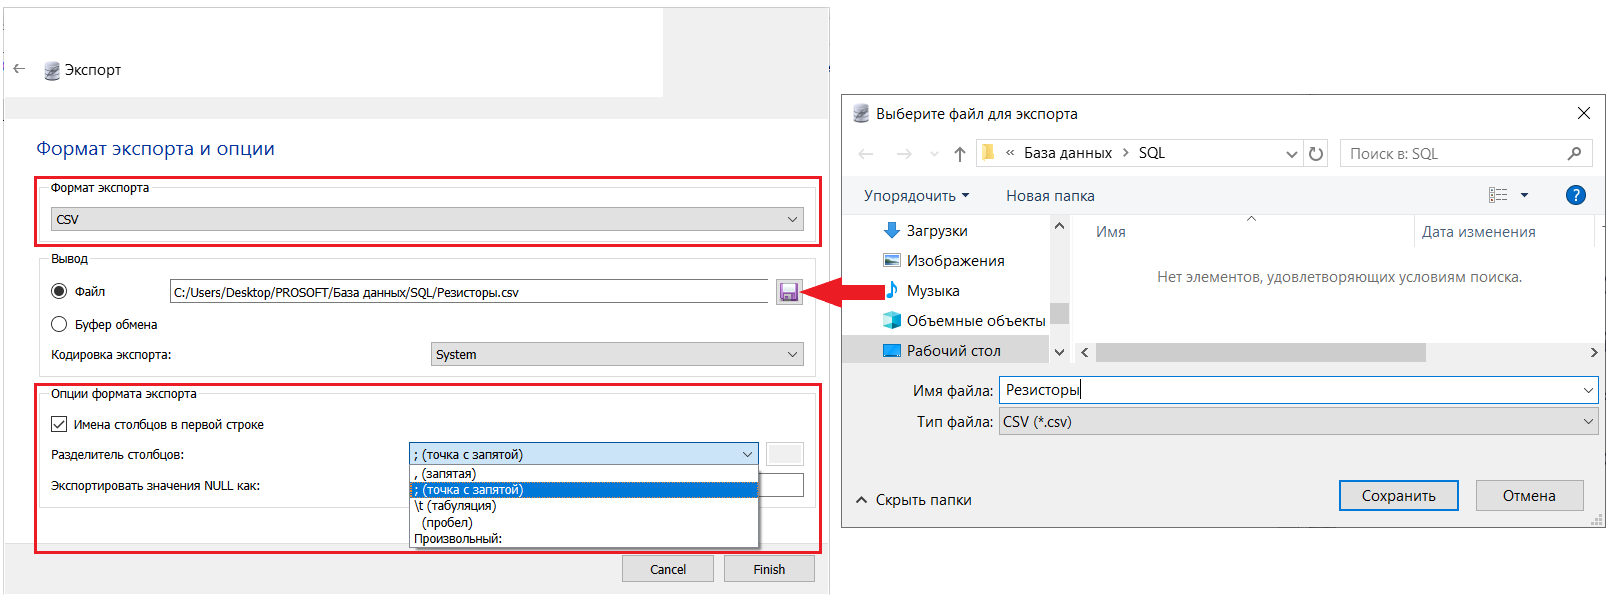1609x601 pixels.
Task: Click horizontal scrollbar right arrow
Action: (x=1594, y=352)
